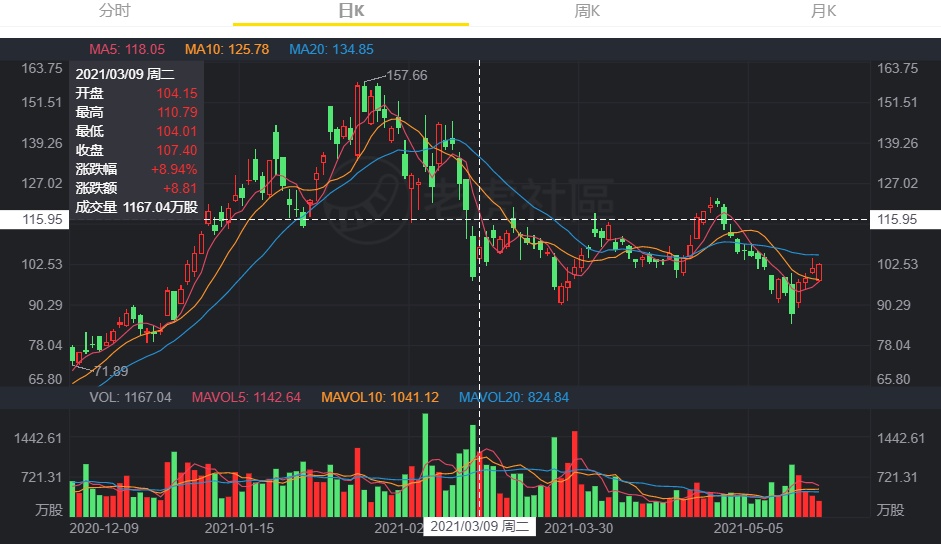Select the 日K daily candlestick tab
Image resolution: width=941 pixels, height=544 pixels.
click(x=351, y=11)
